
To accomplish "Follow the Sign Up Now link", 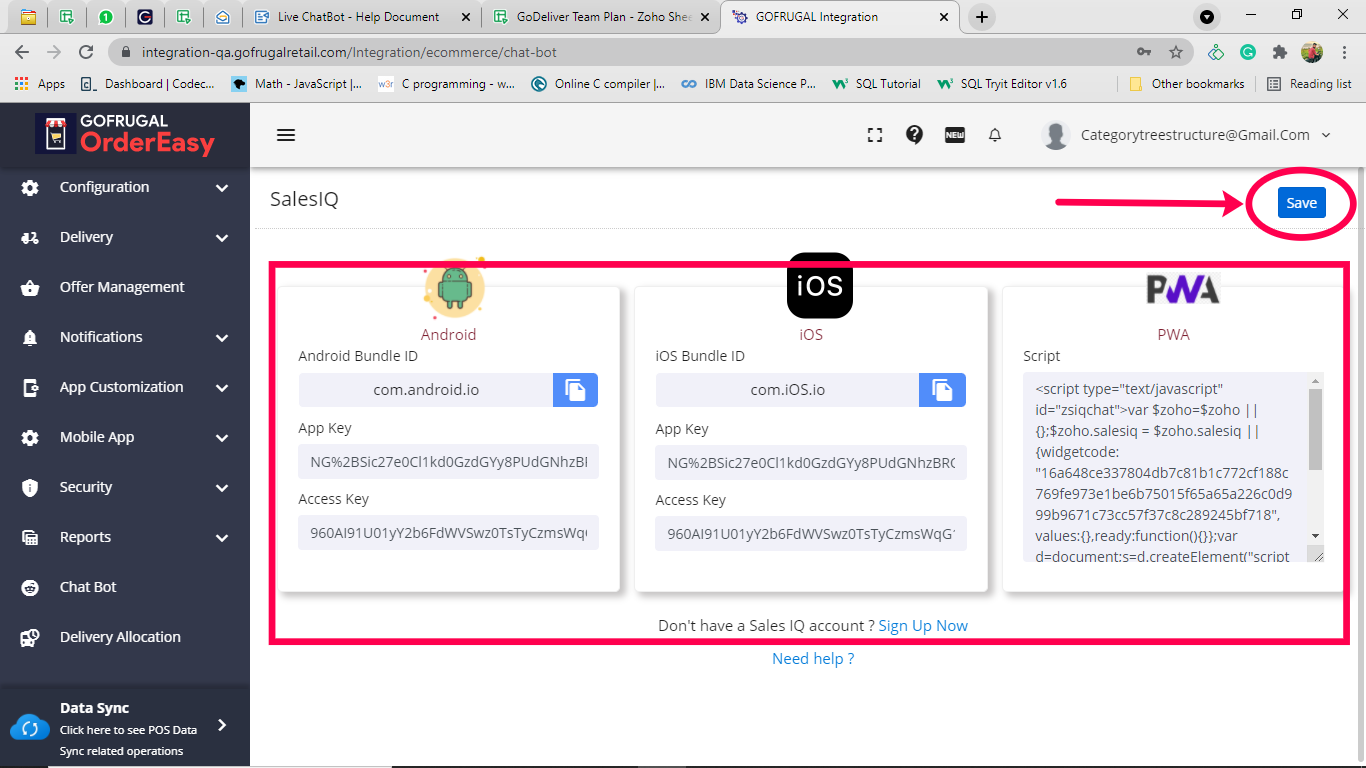I will tap(923, 626).
